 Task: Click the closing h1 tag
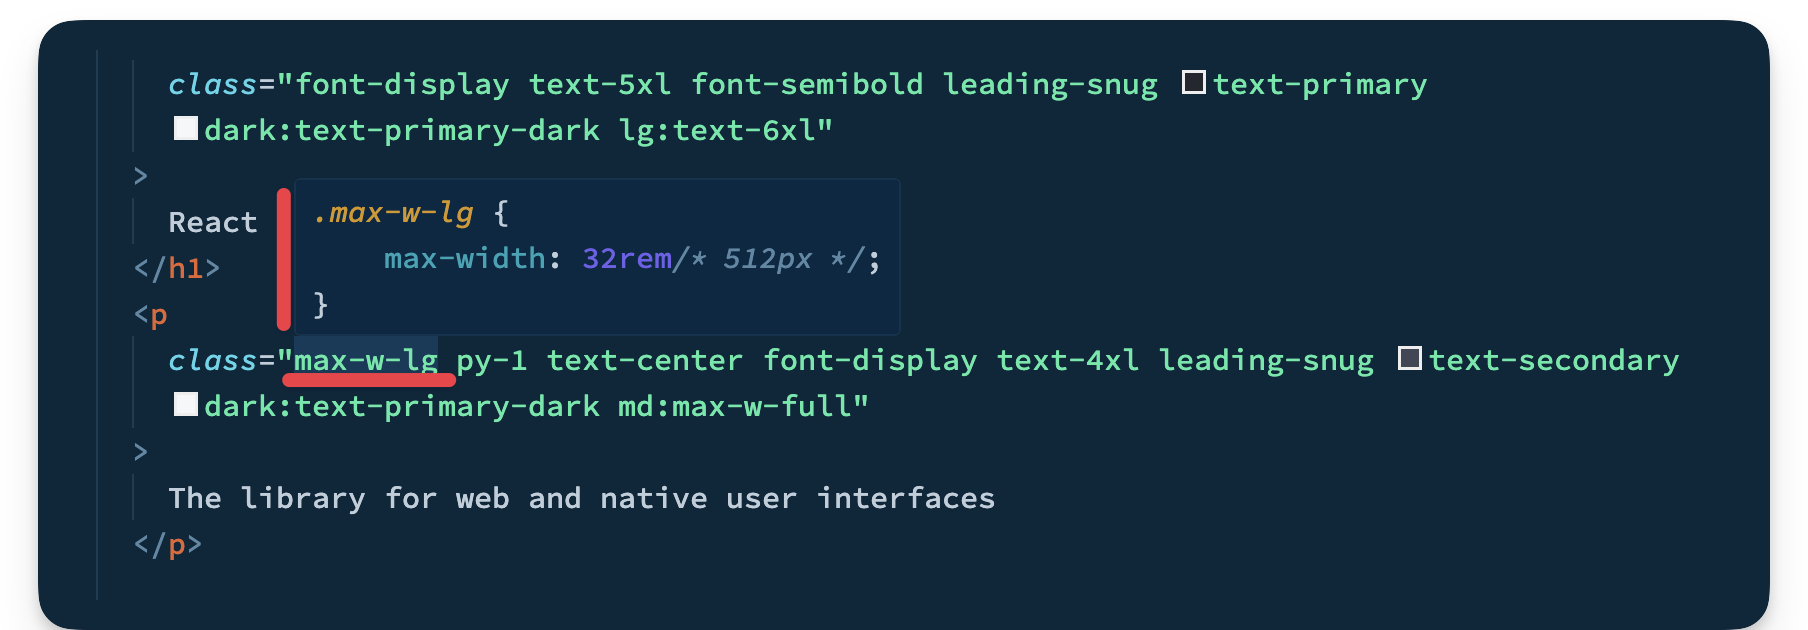point(177,268)
